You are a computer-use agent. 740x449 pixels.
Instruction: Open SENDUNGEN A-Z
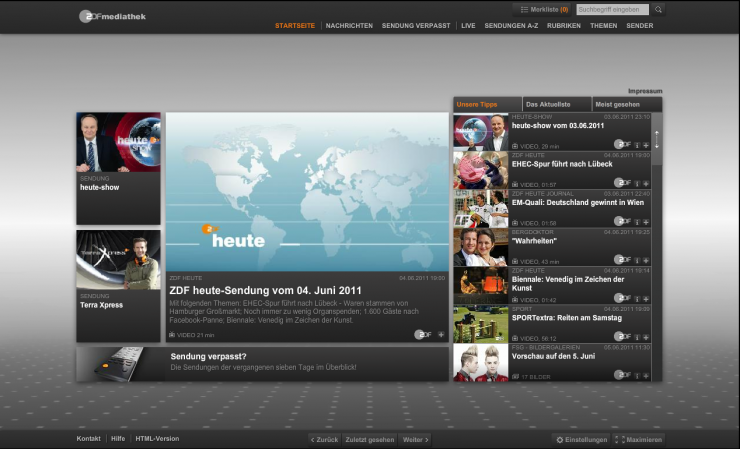(x=511, y=25)
